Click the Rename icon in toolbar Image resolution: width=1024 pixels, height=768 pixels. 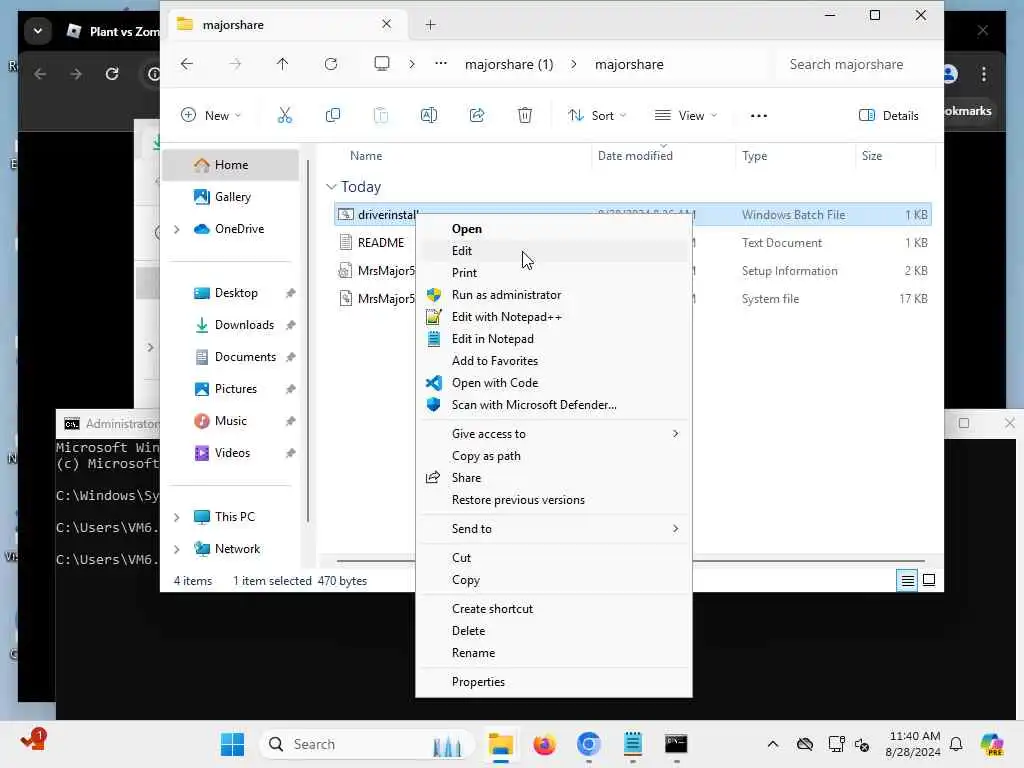pos(428,116)
